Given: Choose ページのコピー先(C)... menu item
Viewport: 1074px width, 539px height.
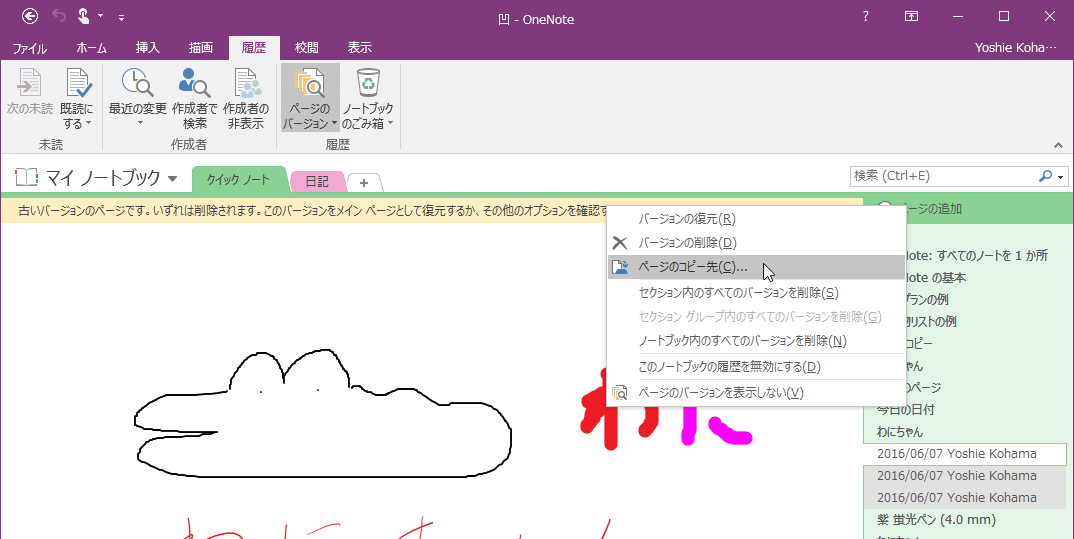Looking at the screenshot, I should (x=756, y=267).
